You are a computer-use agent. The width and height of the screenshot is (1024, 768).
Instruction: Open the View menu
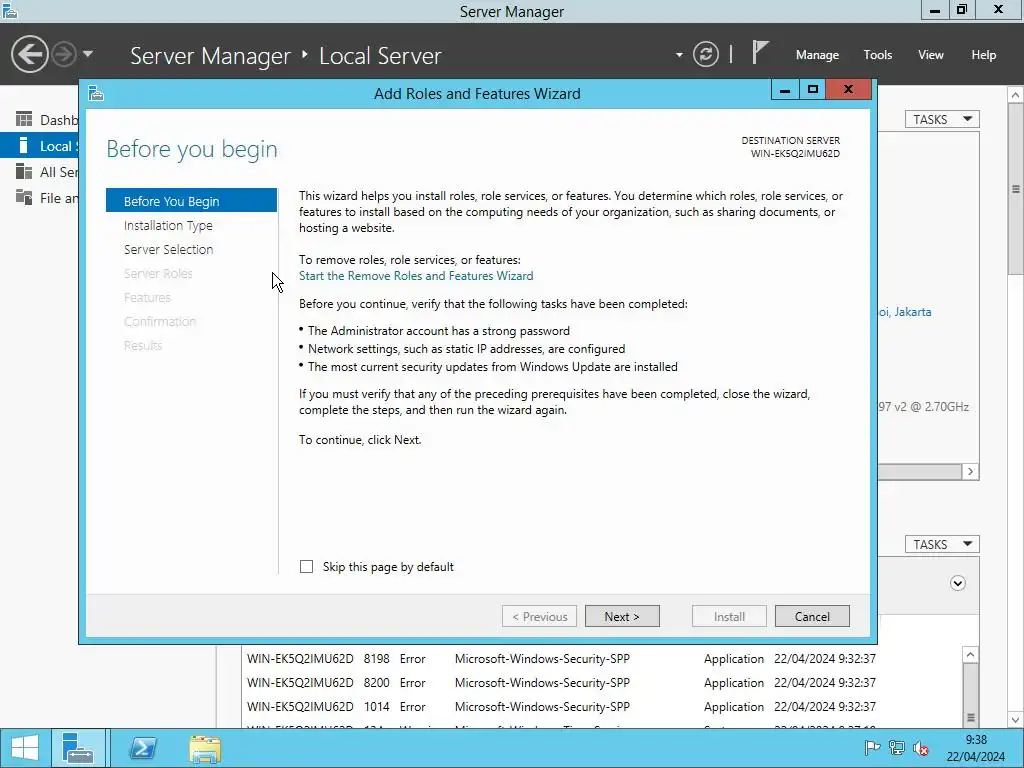coord(931,55)
